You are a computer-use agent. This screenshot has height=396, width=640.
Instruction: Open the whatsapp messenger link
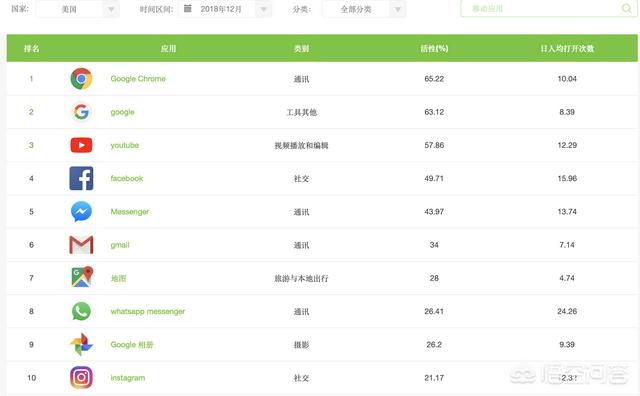point(147,311)
